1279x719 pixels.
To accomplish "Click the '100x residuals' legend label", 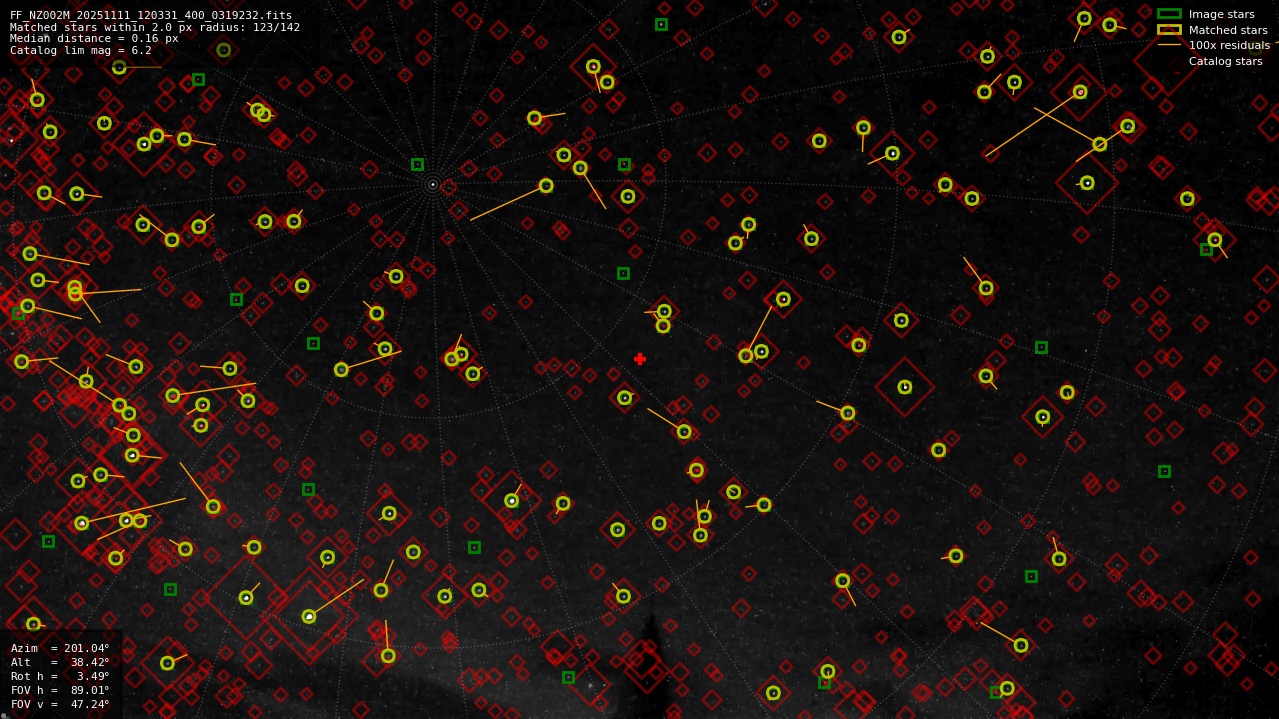I will (x=1229, y=45).
